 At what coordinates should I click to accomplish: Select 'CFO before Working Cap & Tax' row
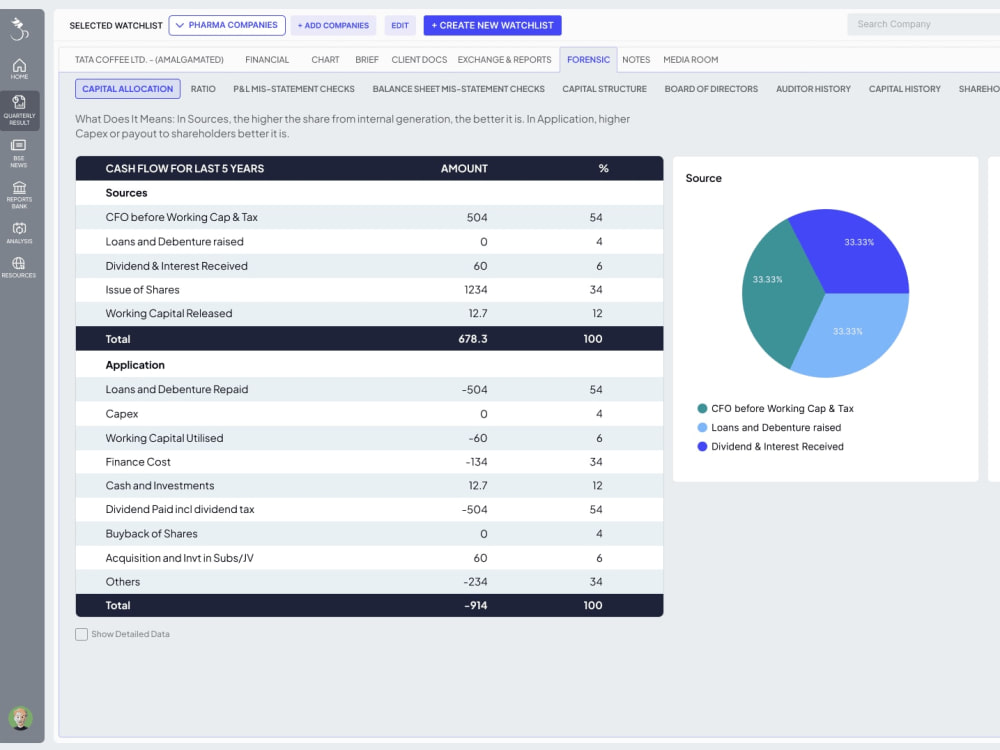click(369, 217)
